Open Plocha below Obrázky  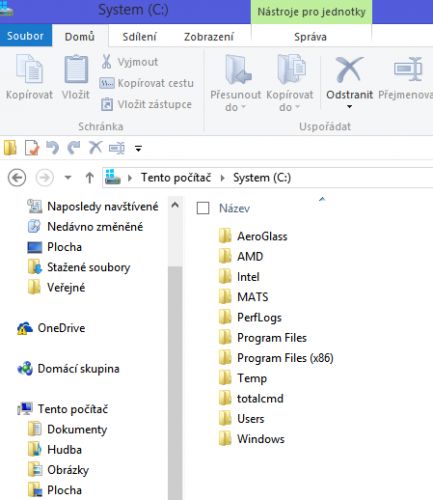pyautogui.click(x=55, y=490)
